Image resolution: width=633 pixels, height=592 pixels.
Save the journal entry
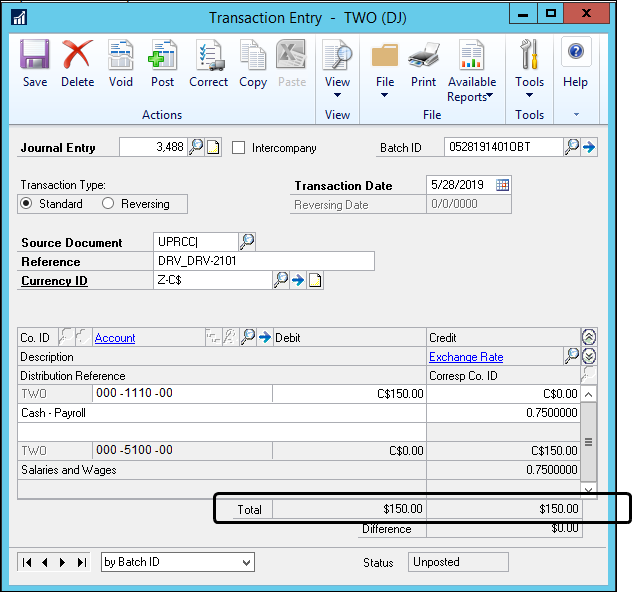tap(35, 63)
